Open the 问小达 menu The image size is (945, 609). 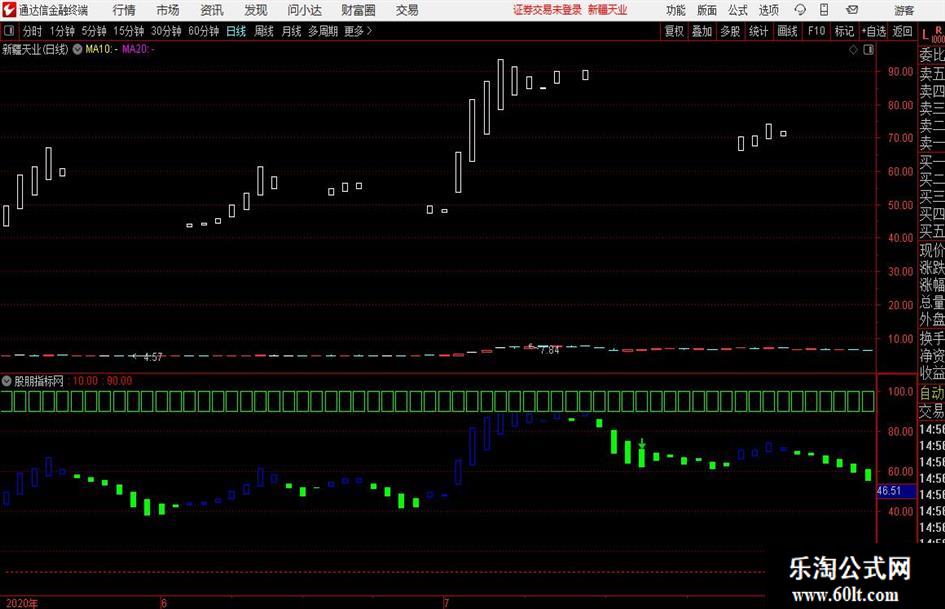pyautogui.click(x=304, y=10)
